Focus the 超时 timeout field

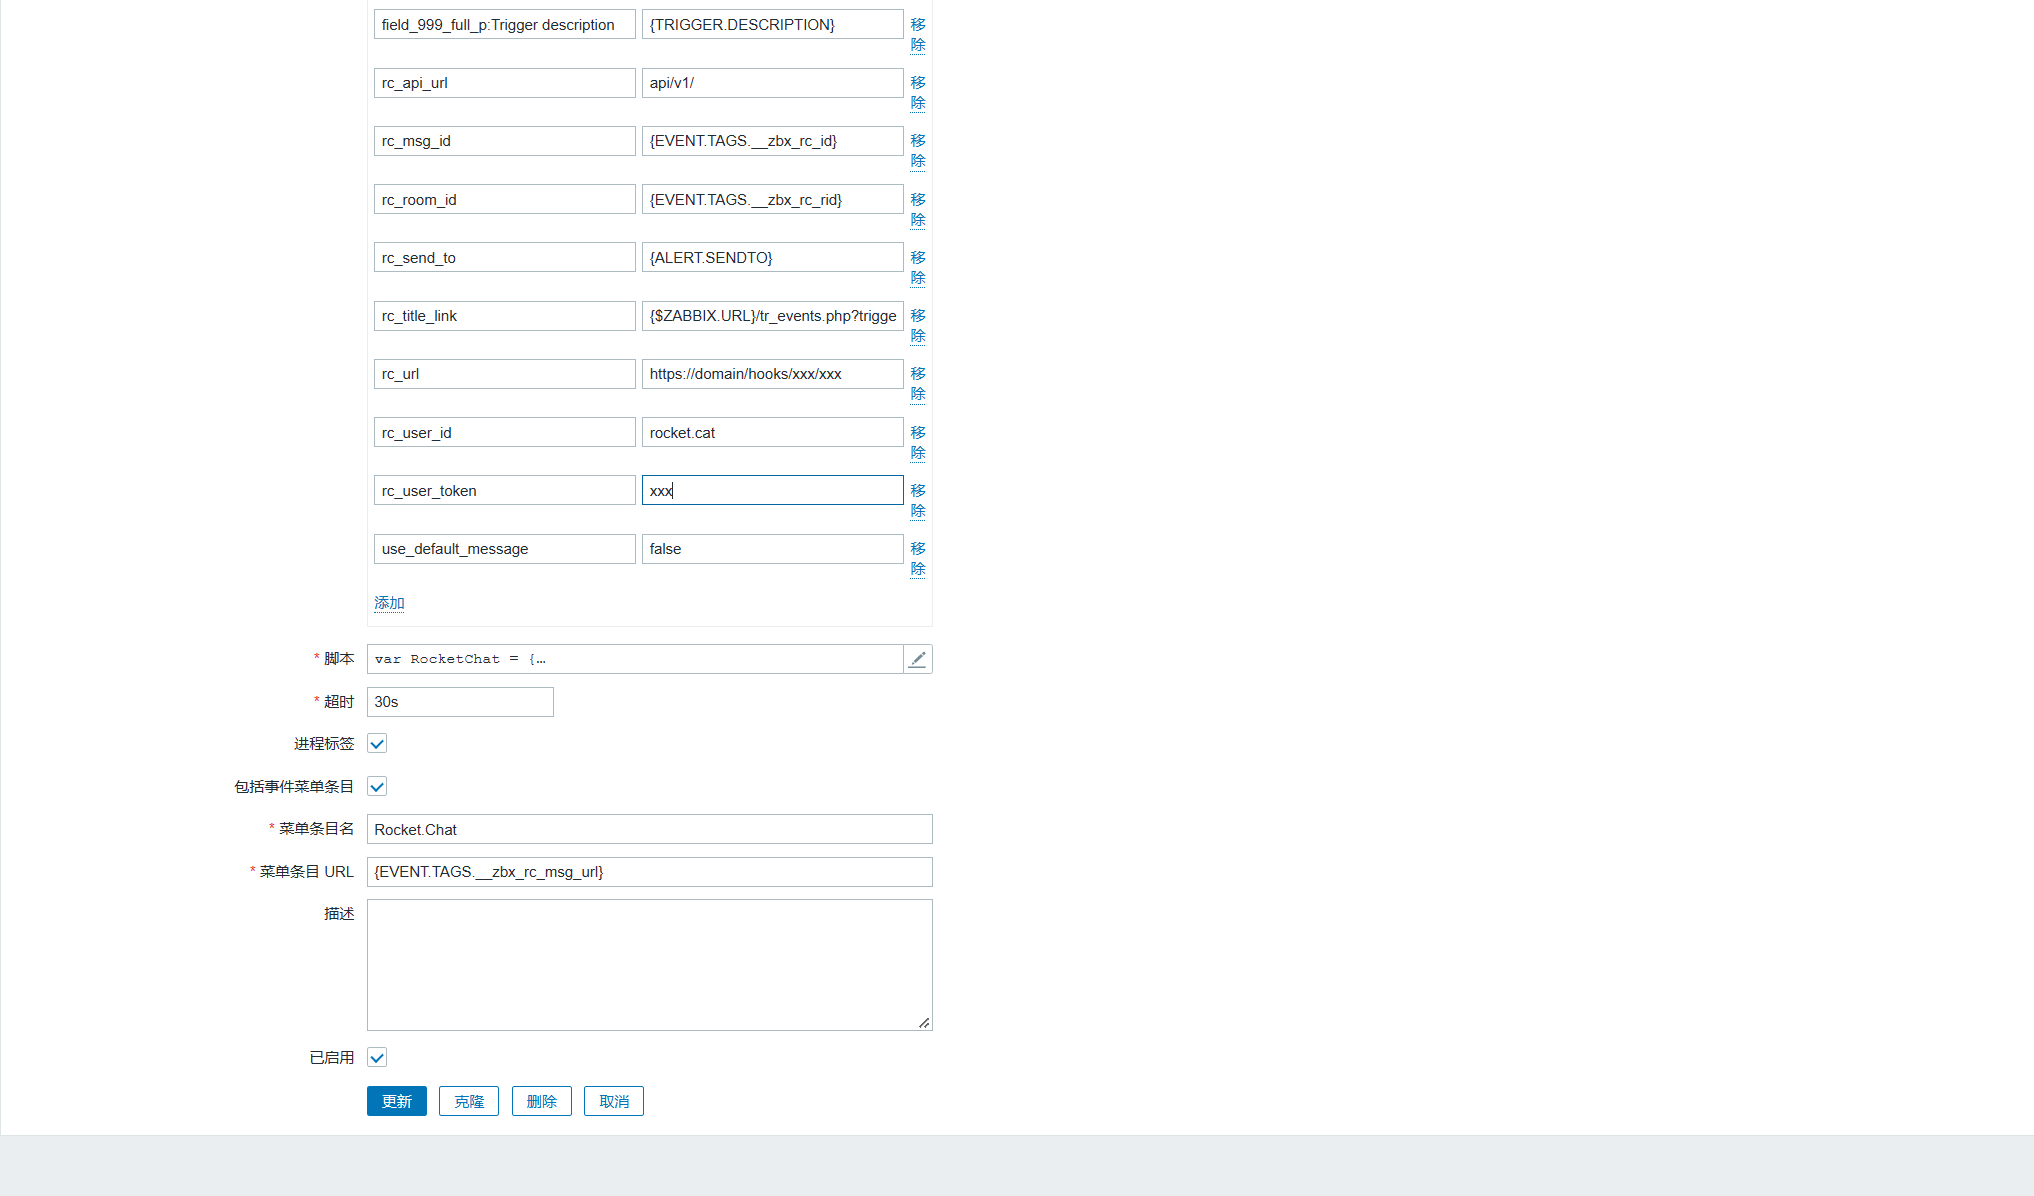coord(459,702)
